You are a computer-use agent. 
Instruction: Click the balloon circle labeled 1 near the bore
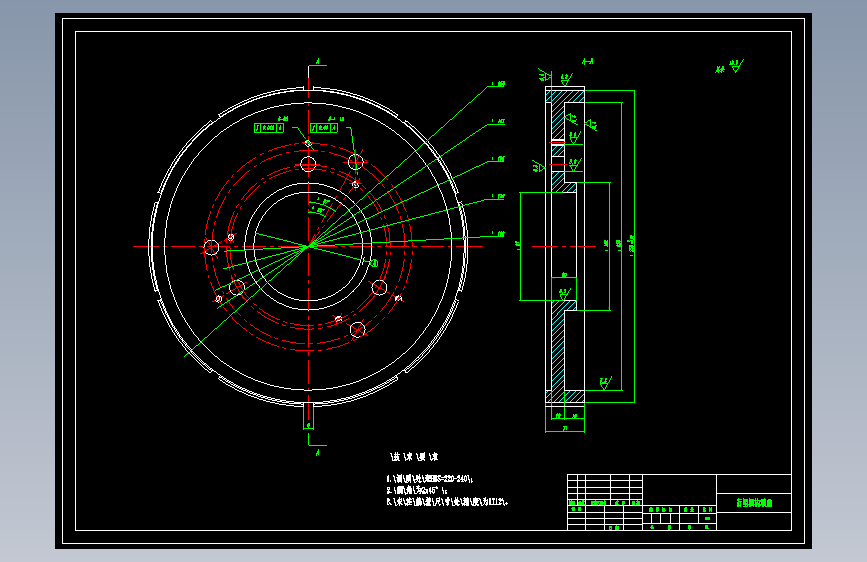point(374,263)
